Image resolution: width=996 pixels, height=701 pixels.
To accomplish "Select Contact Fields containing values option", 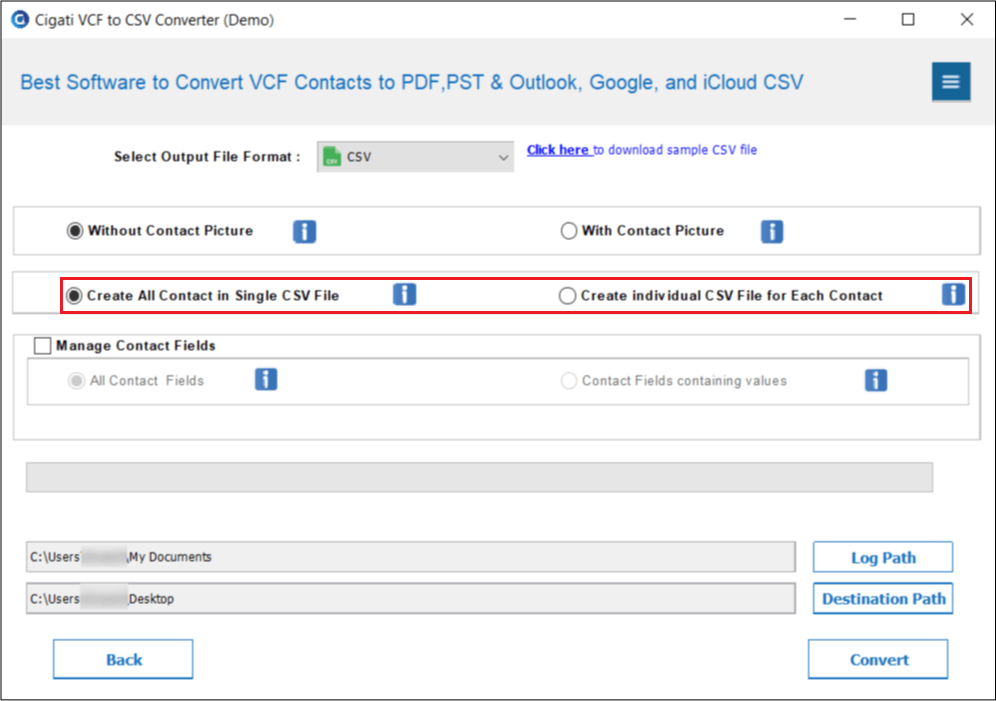I will tap(569, 381).
